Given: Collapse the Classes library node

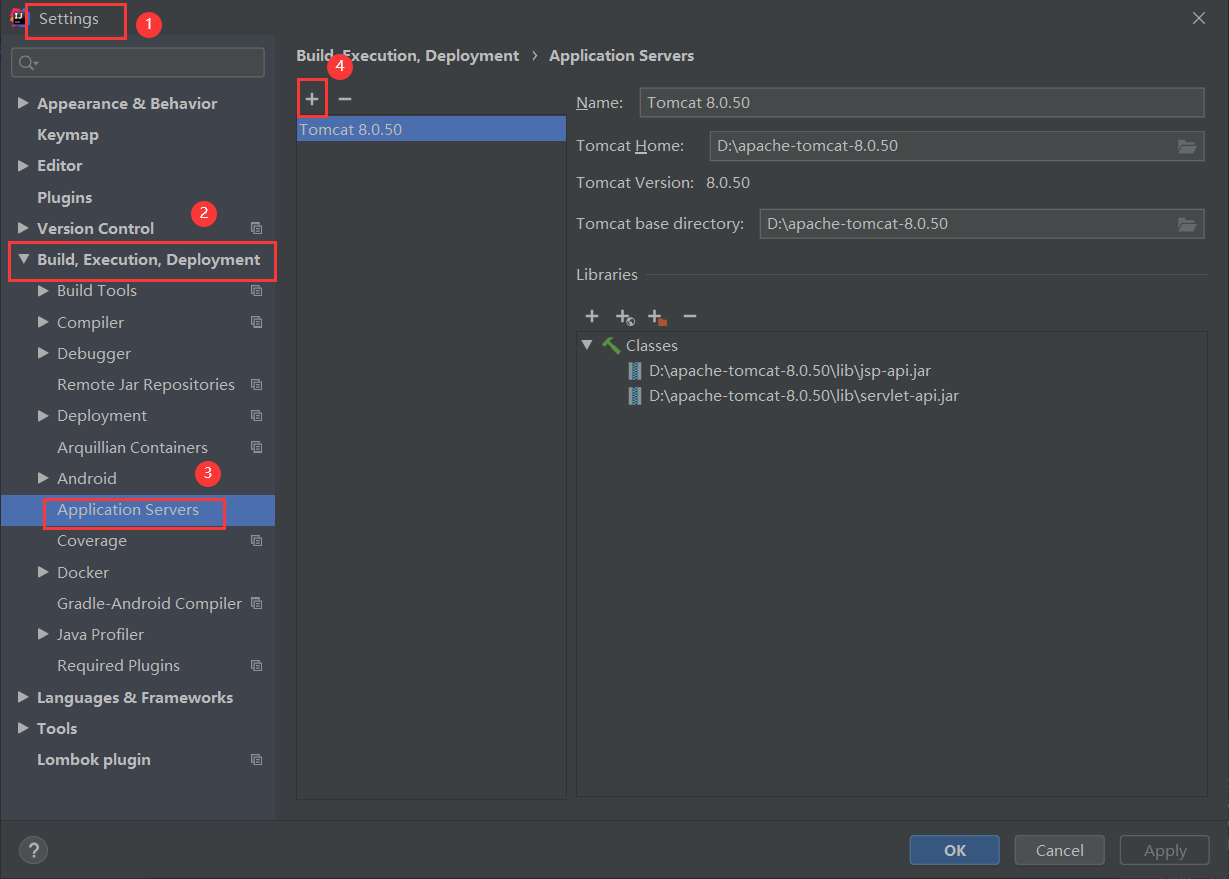Looking at the screenshot, I should 587,345.
